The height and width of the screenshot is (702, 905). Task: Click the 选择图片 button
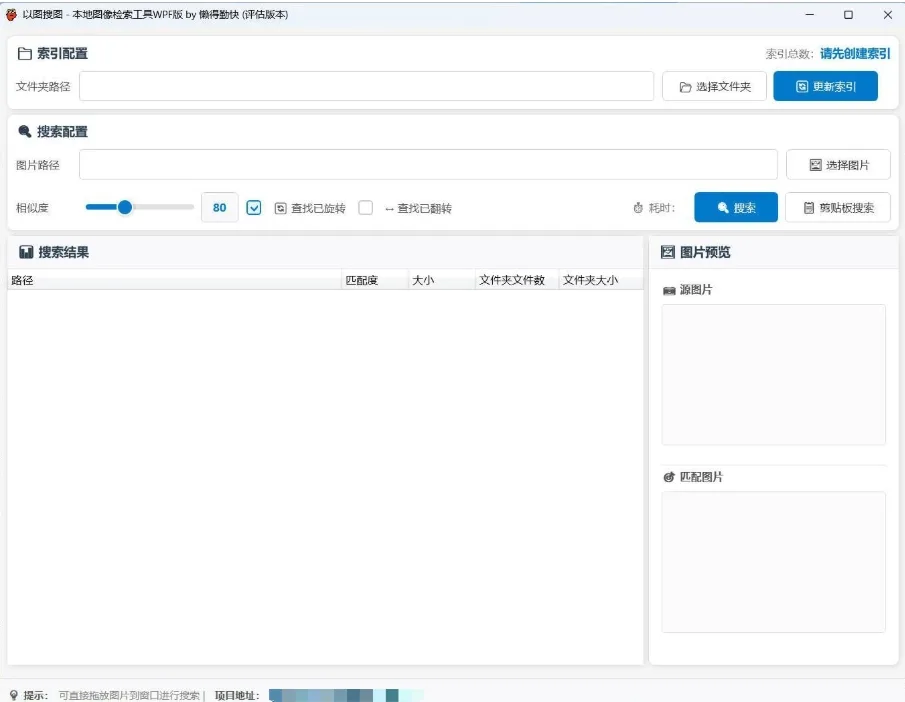[x=837, y=164]
